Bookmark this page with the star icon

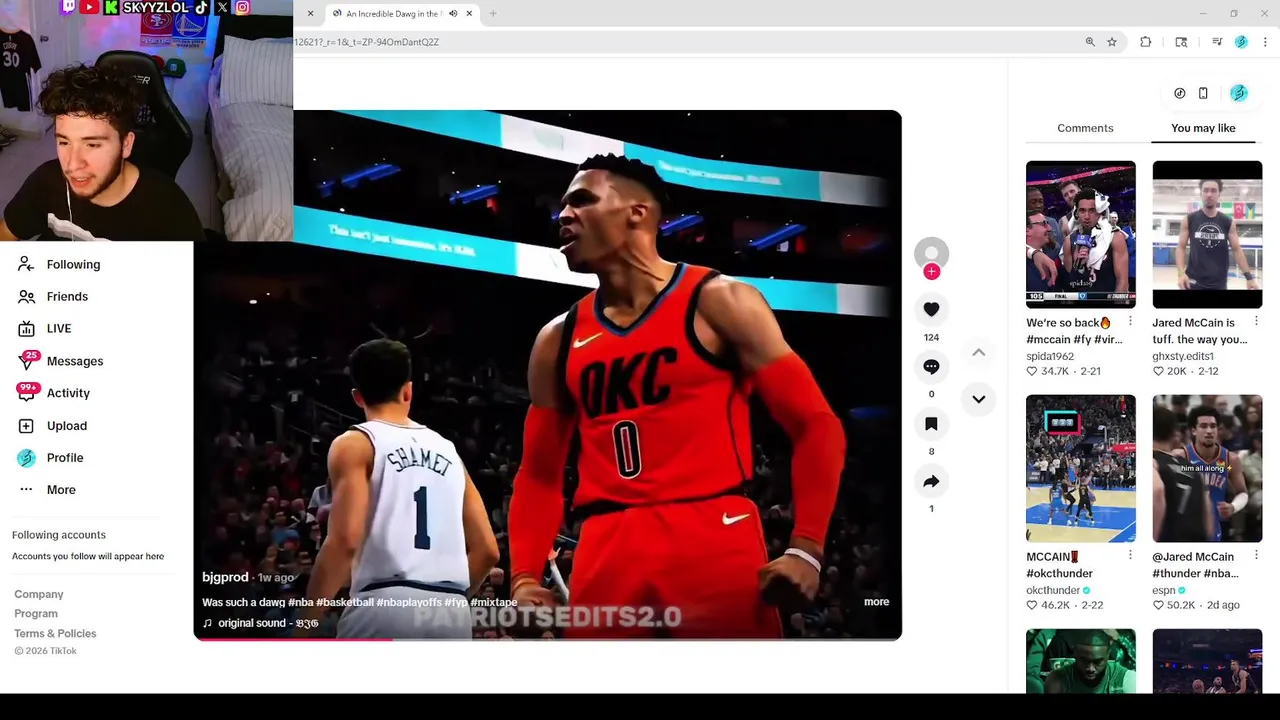[x=1111, y=42]
